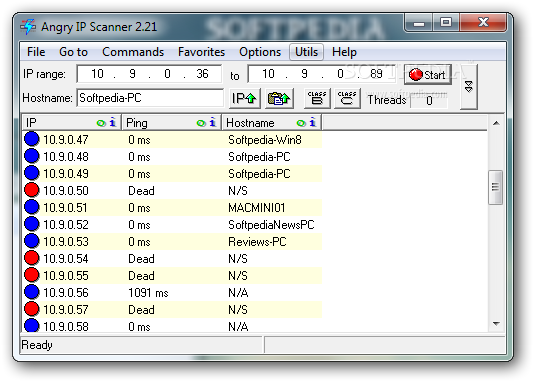Click the Angry IP Scanner title bar icon

coord(28,27)
